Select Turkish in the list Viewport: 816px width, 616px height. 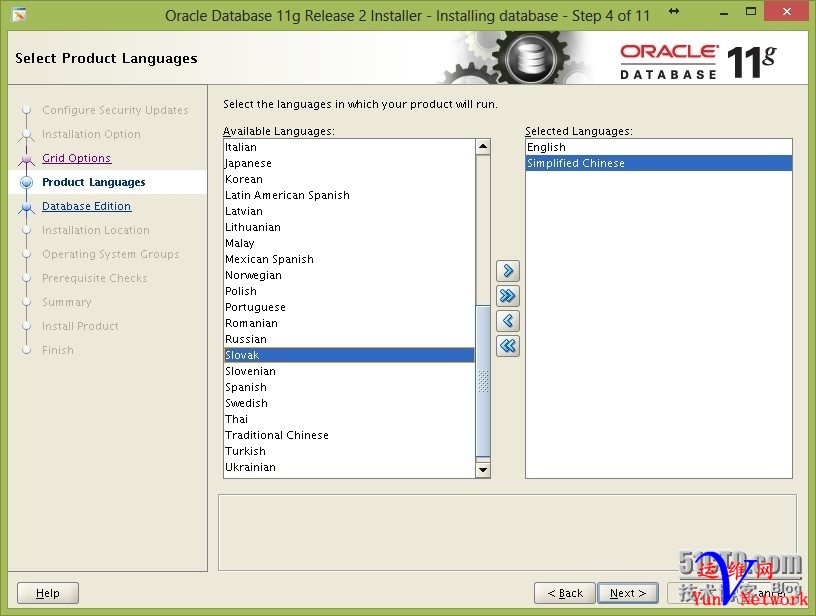click(x=349, y=451)
